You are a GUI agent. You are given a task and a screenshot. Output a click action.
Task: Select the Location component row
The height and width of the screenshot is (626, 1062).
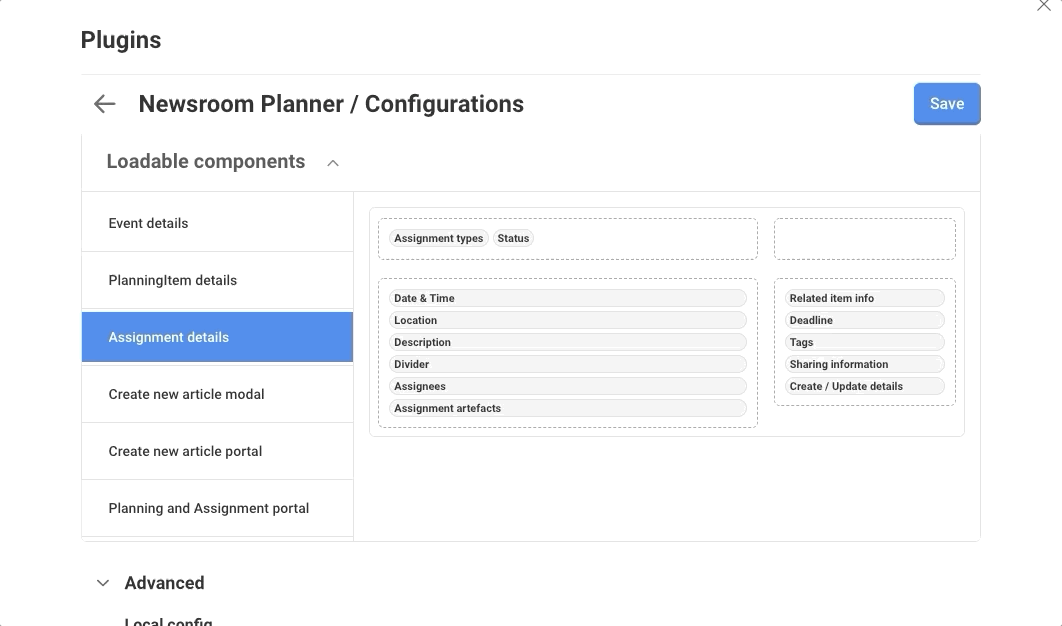(x=567, y=320)
